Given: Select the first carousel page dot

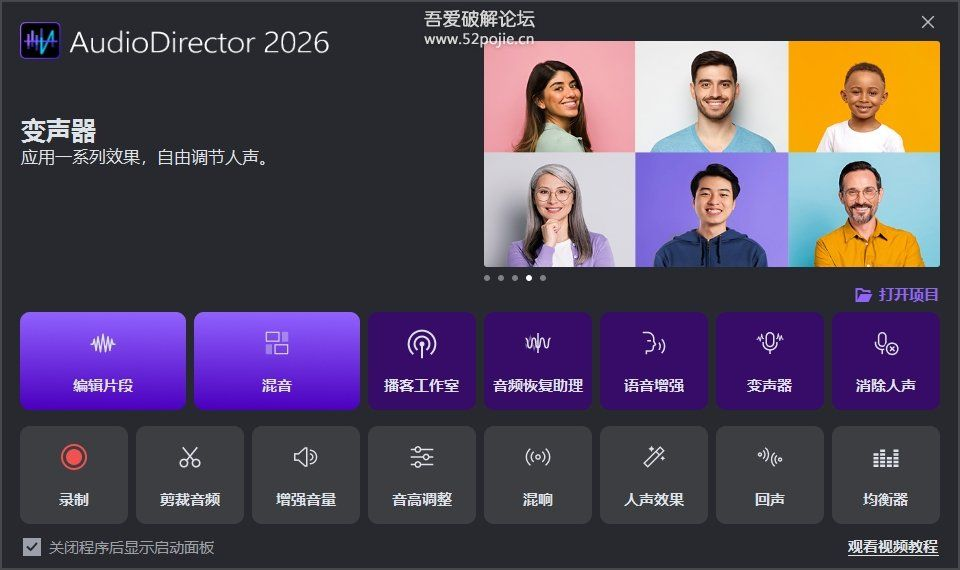Looking at the screenshot, I should pos(487,278).
